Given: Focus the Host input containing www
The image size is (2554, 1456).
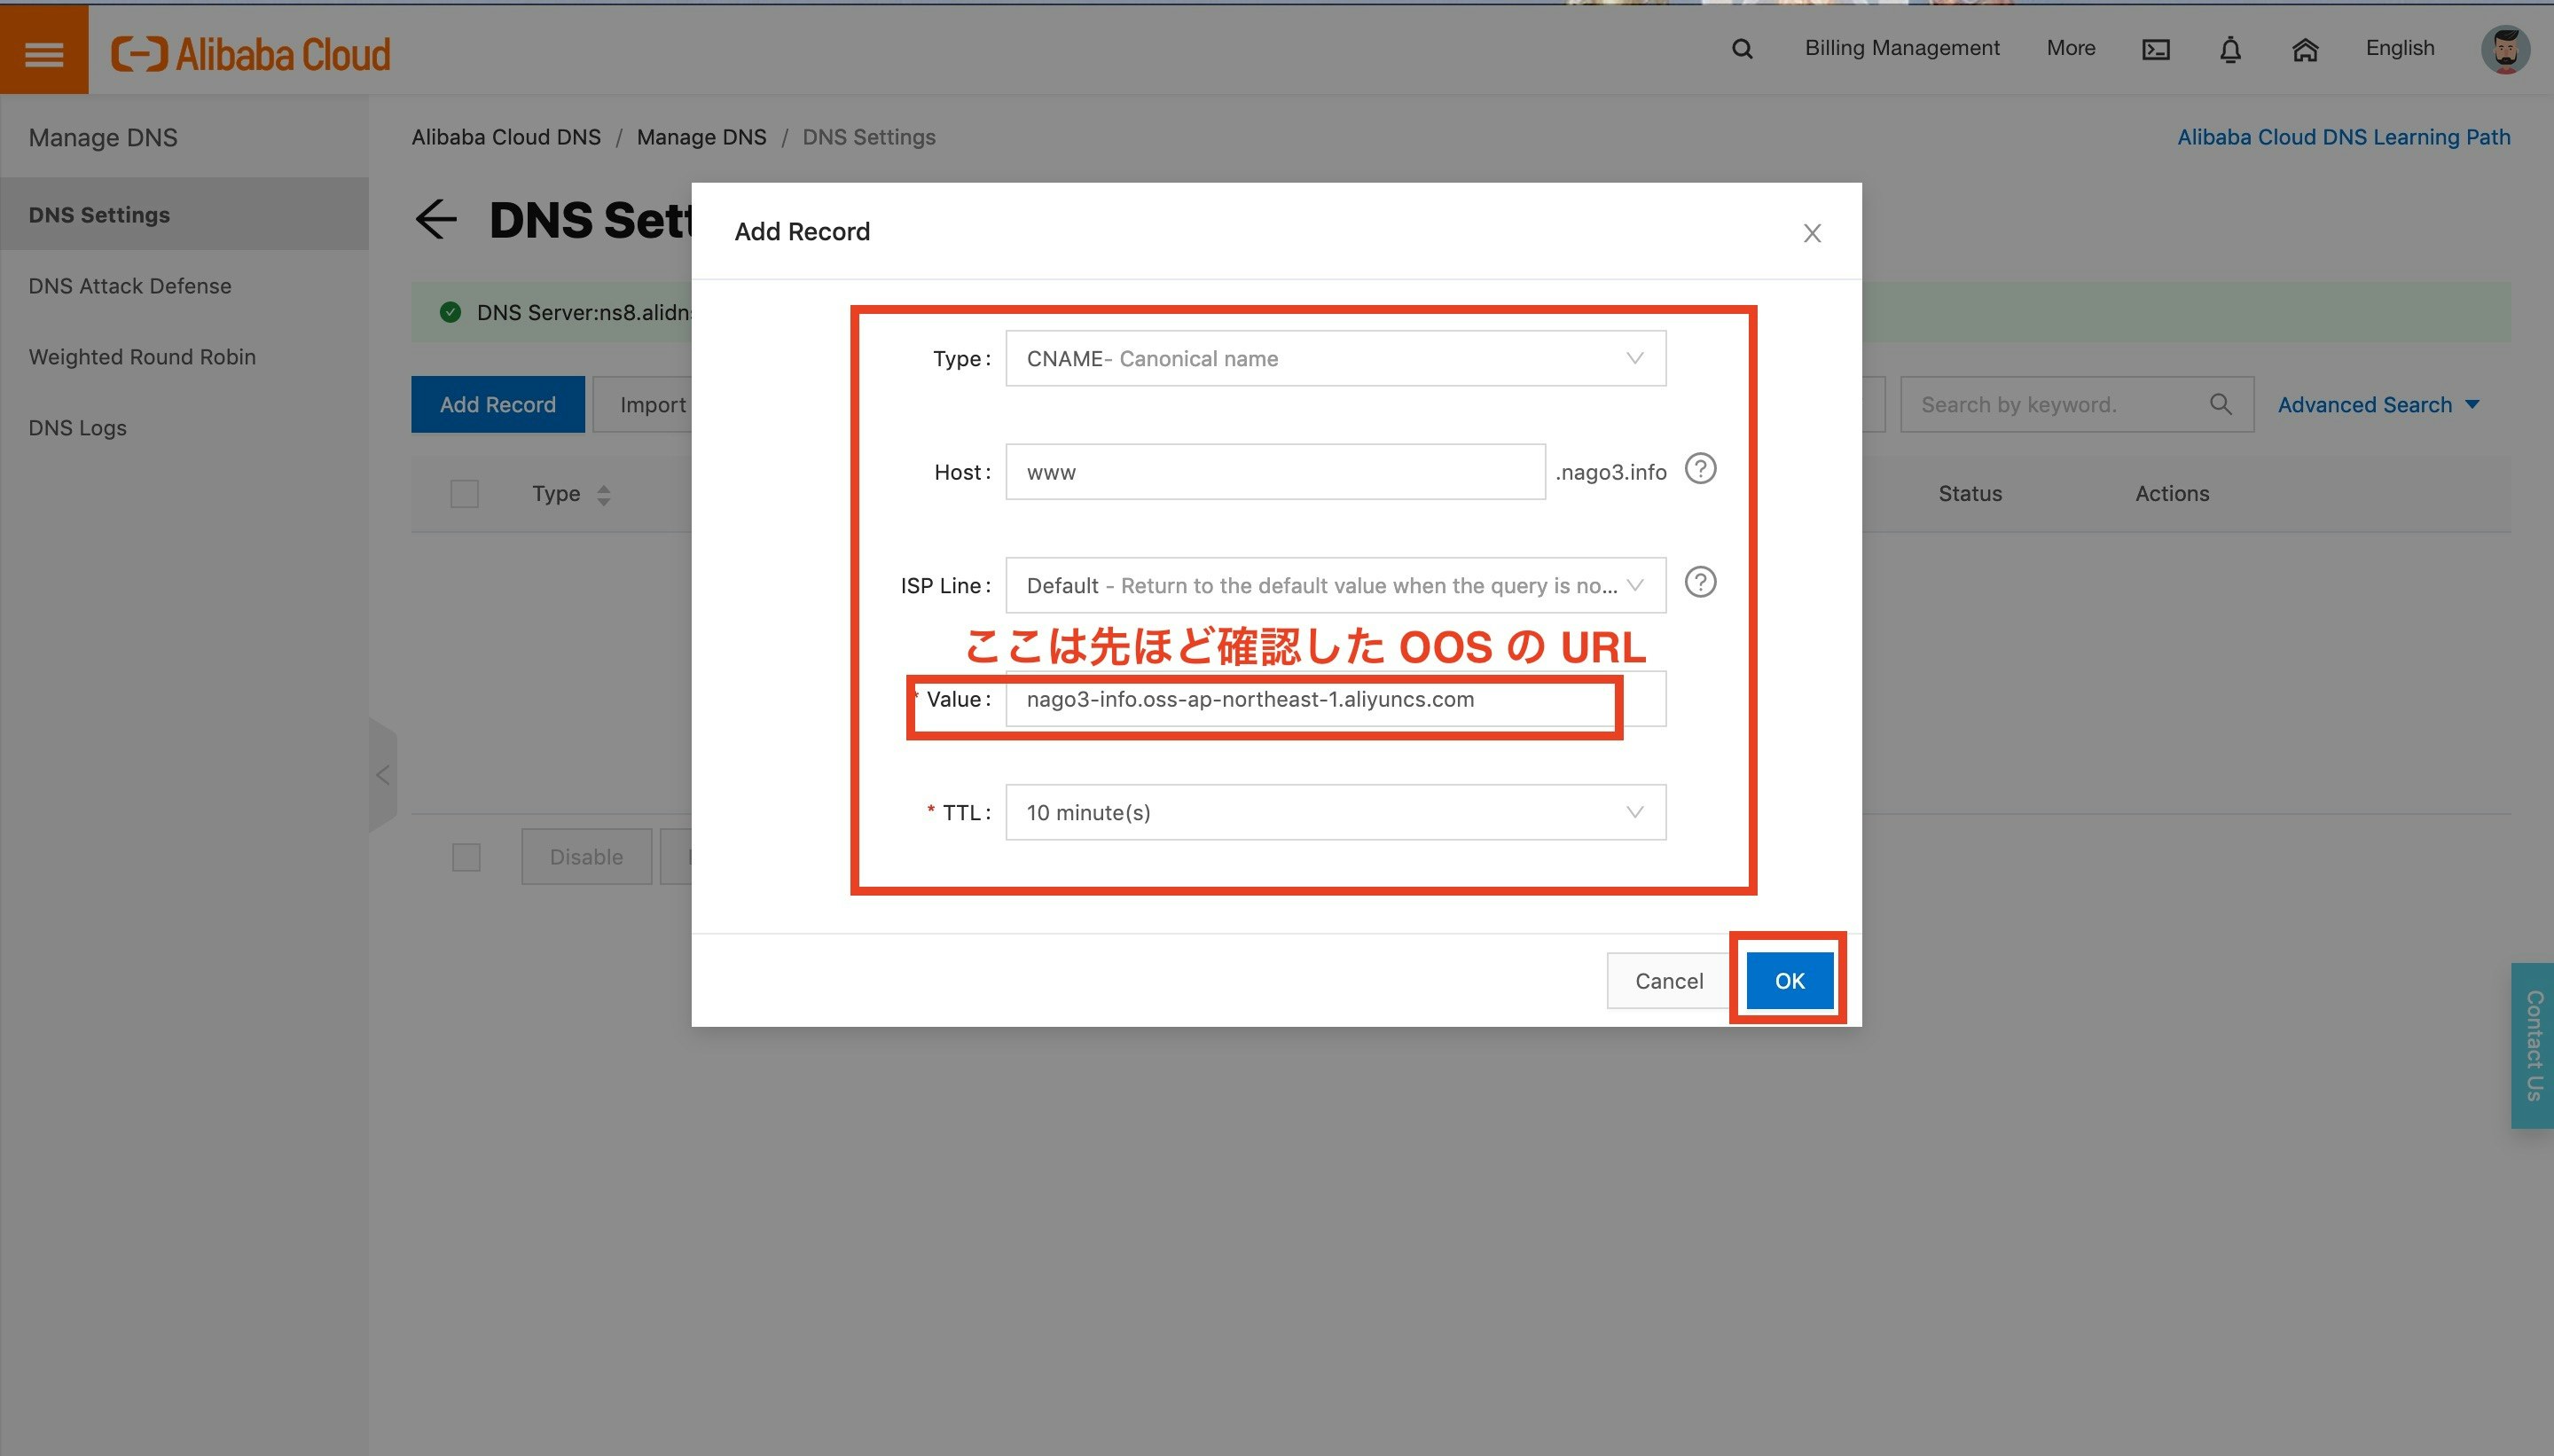Looking at the screenshot, I should [x=1275, y=472].
